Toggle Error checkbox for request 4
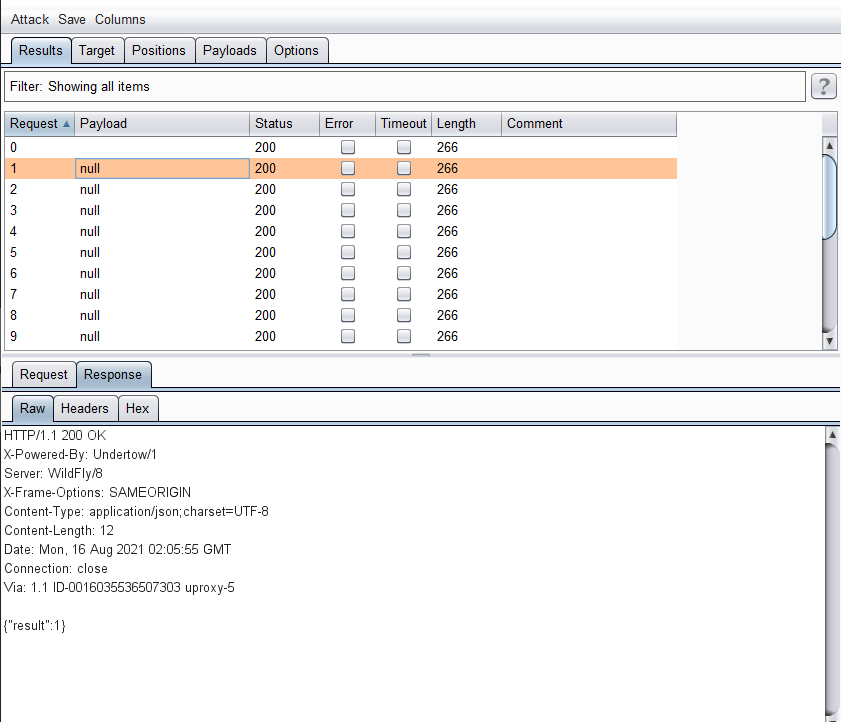The width and height of the screenshot is (841, 722). [x=348, y=231]
